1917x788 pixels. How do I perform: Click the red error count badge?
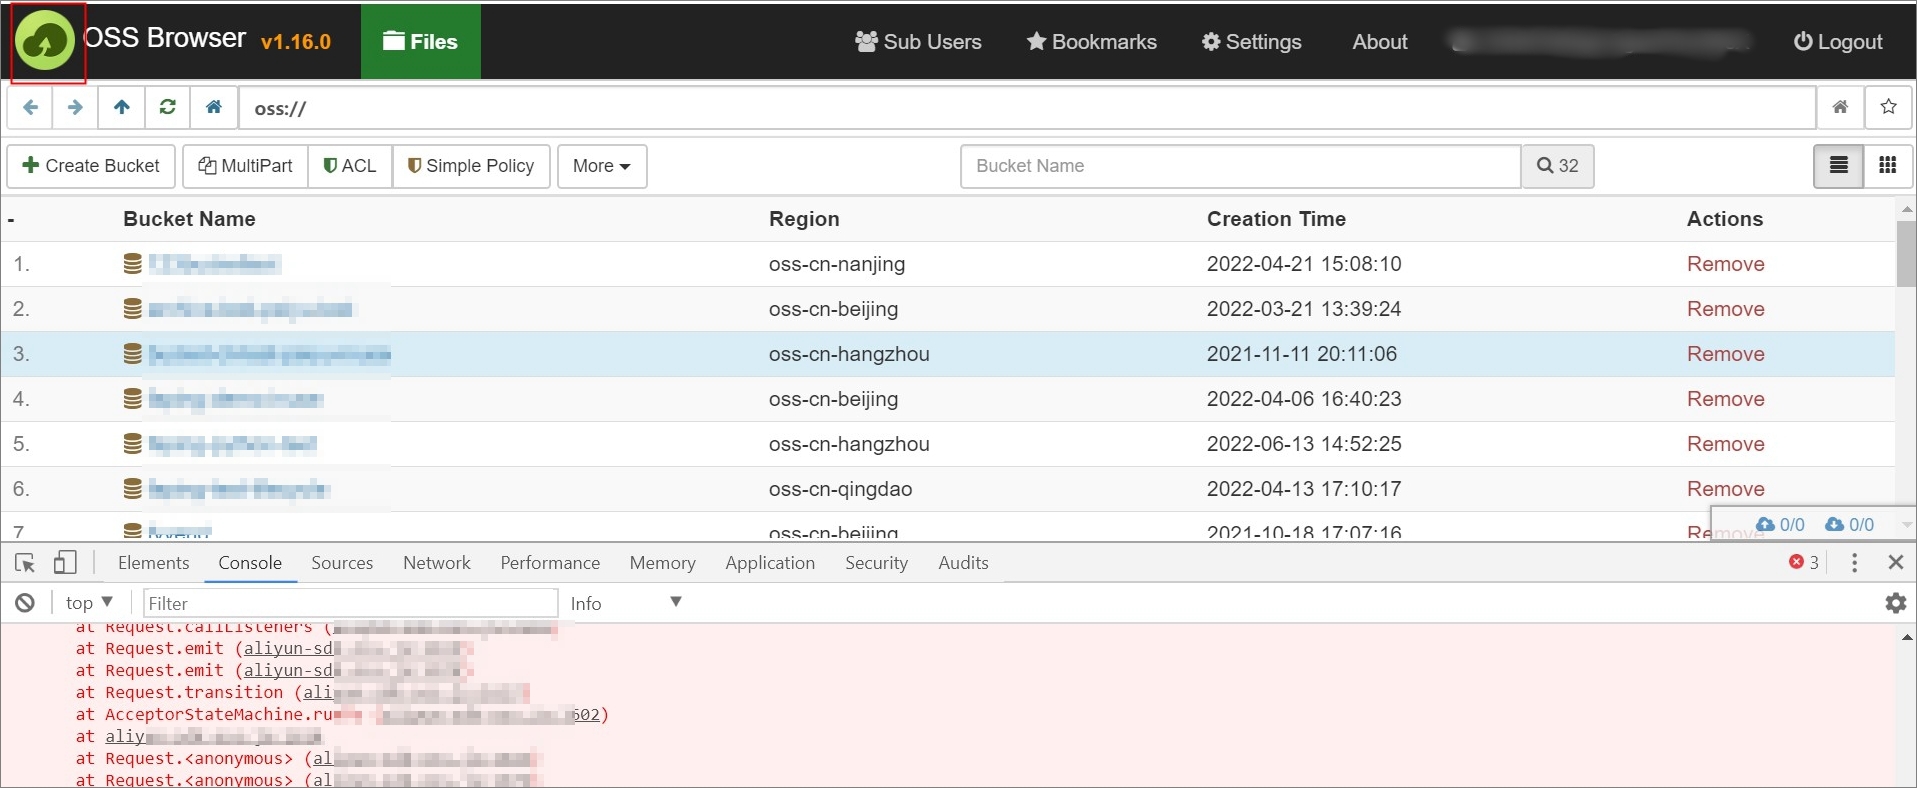pos(1804,563)
